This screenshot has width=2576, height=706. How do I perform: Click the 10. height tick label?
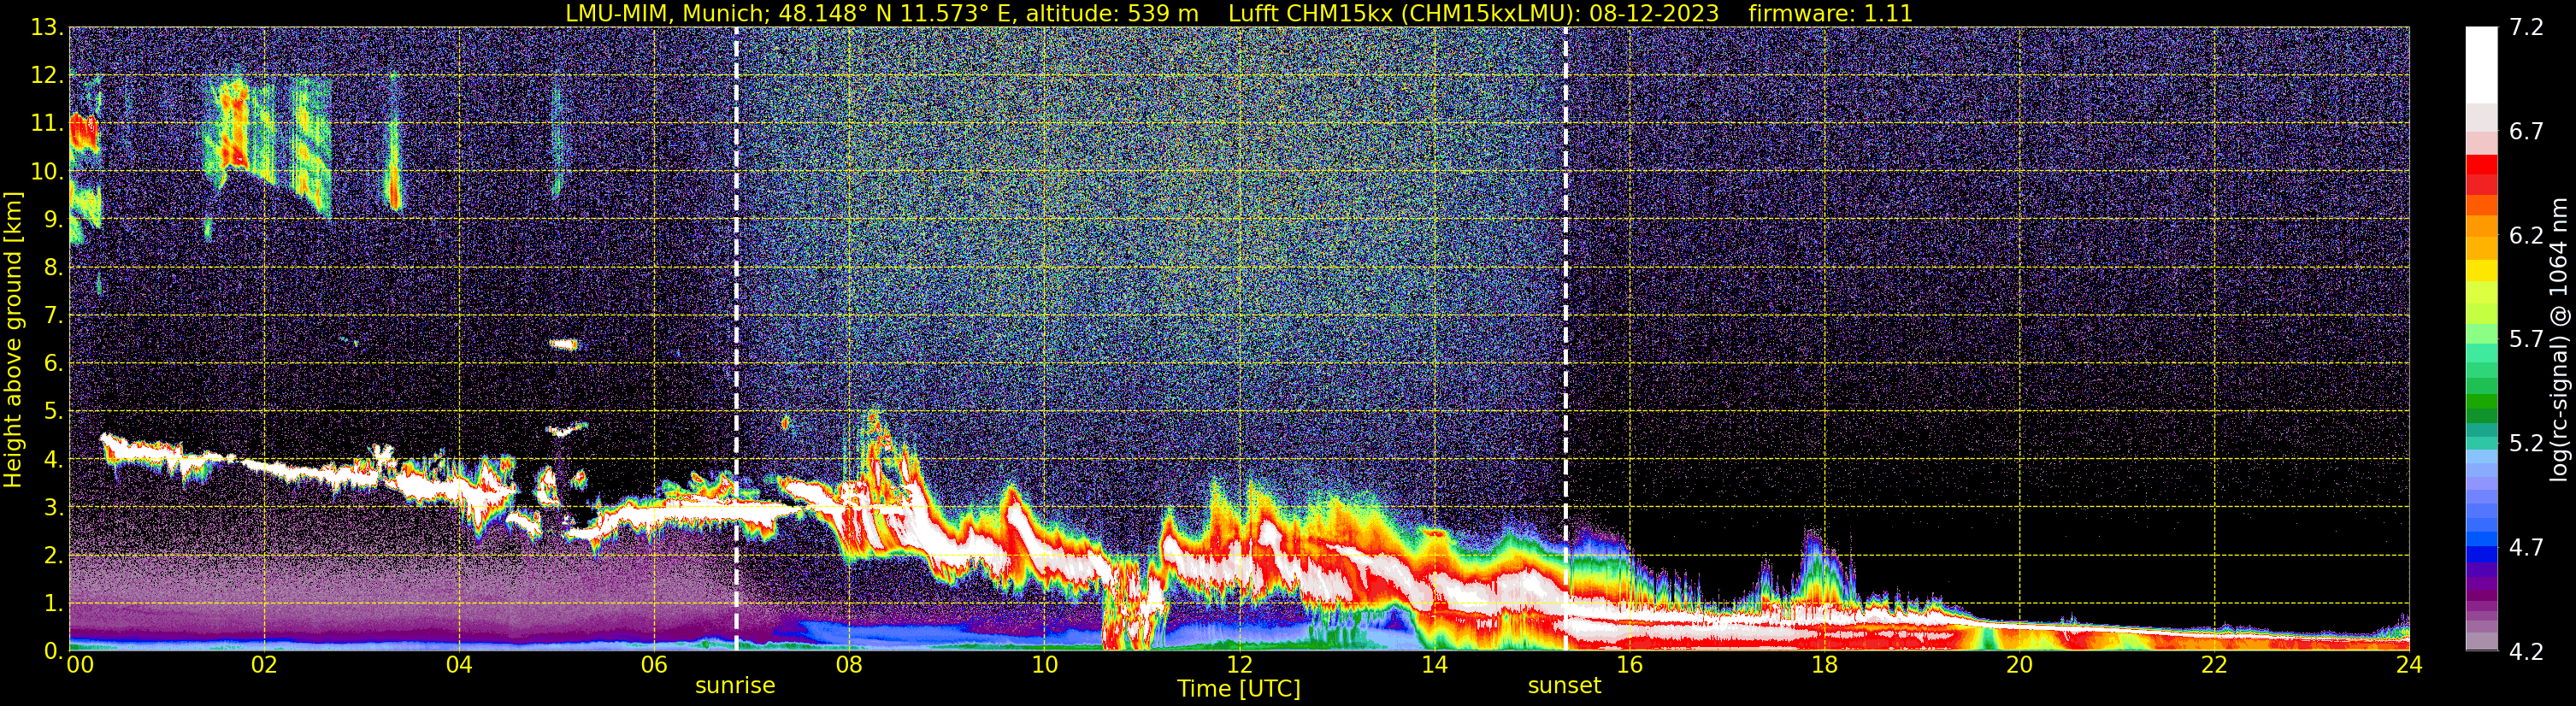click(x=47, y=171)
